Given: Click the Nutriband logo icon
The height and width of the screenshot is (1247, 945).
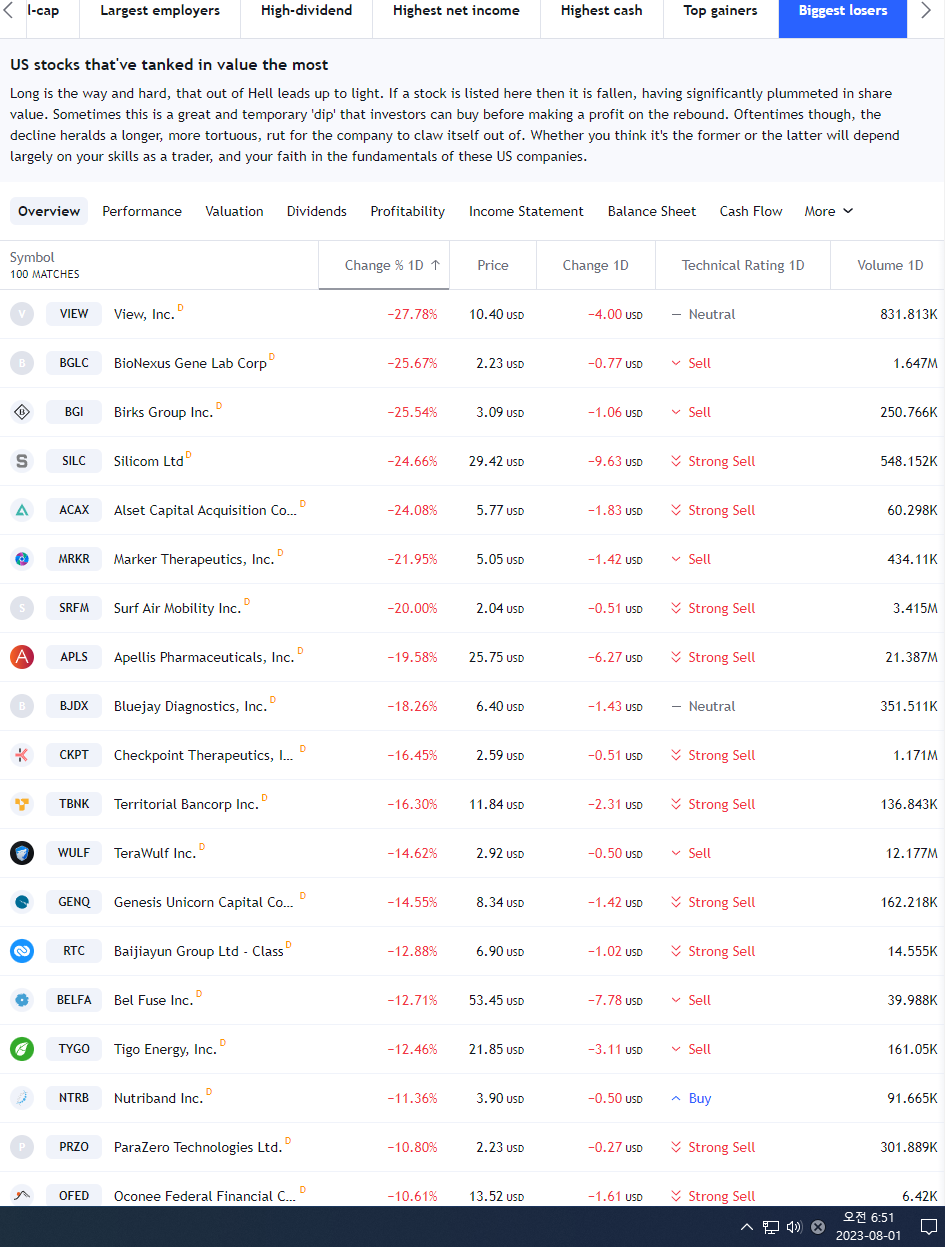Looking at the screenshot, I should coord(22,1098).
